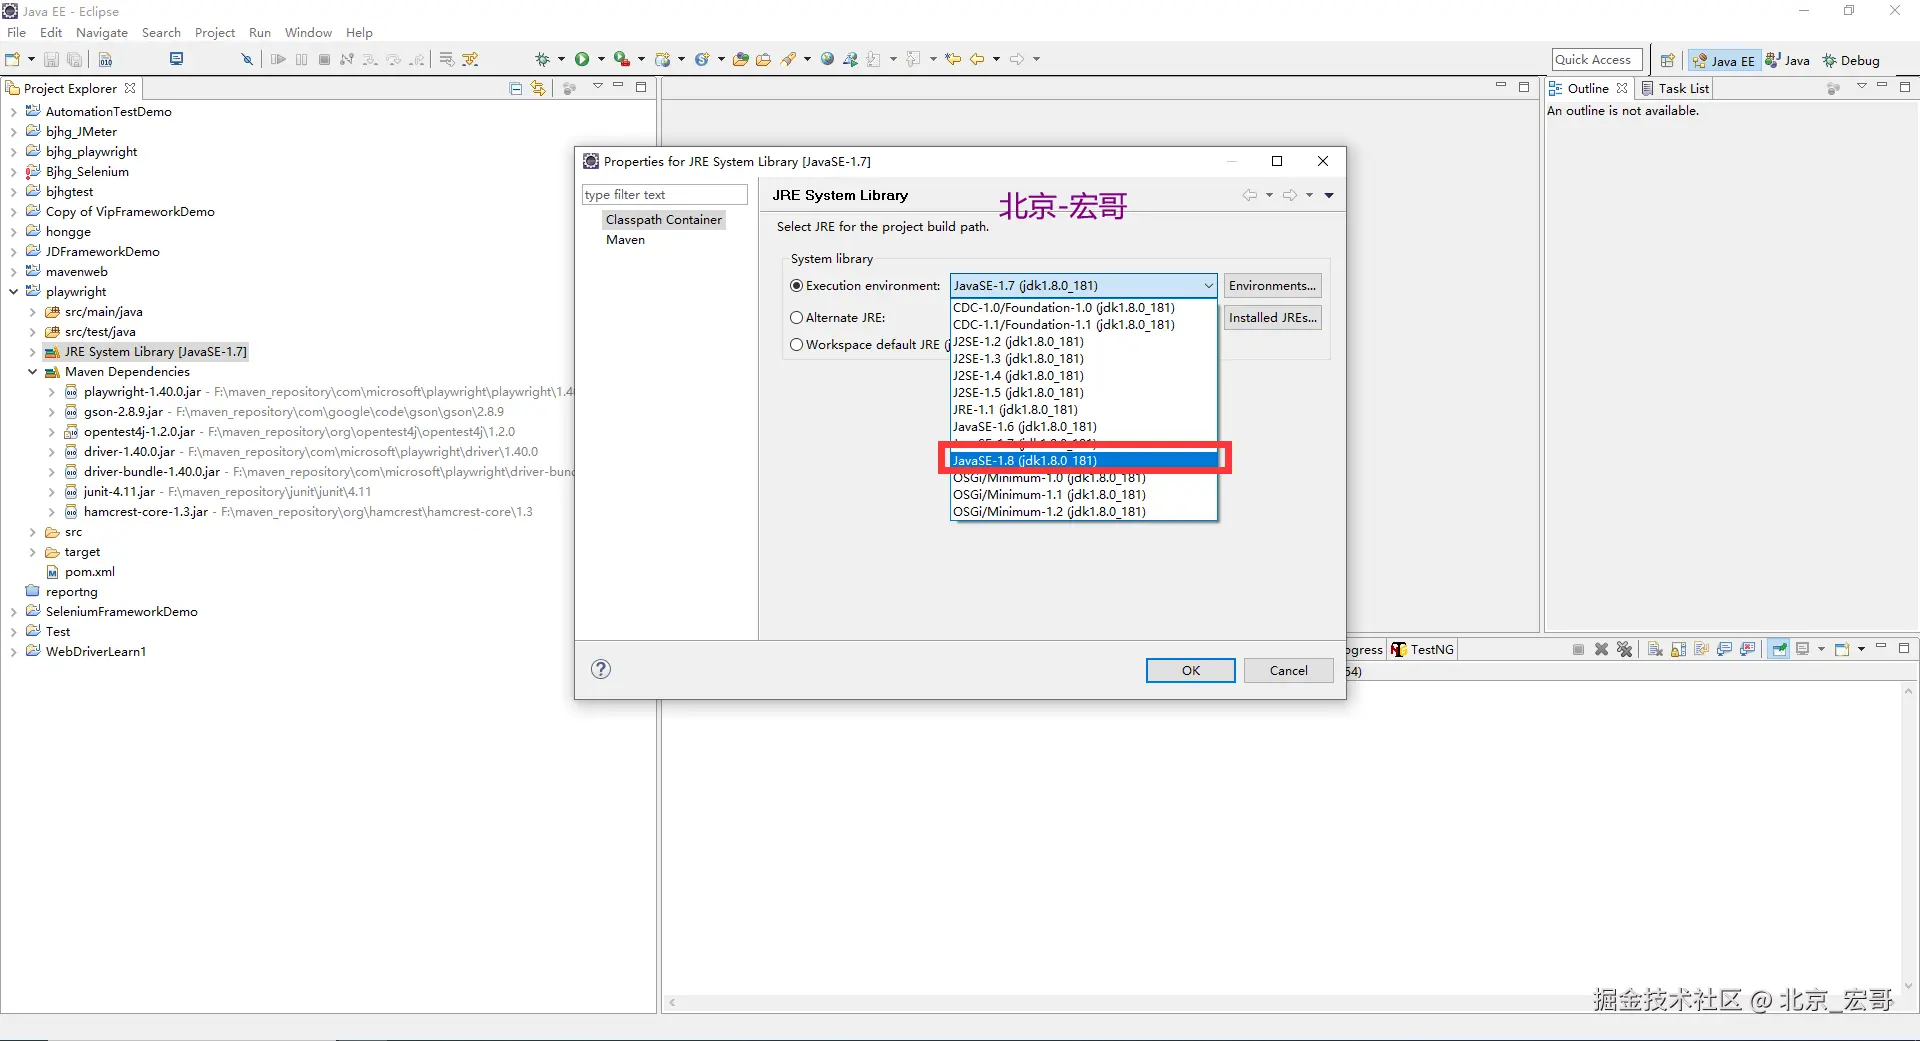This screenshot has height=1041, width=1920.
Task: Click the OK button in dialog
Action: coord(1190,670)
